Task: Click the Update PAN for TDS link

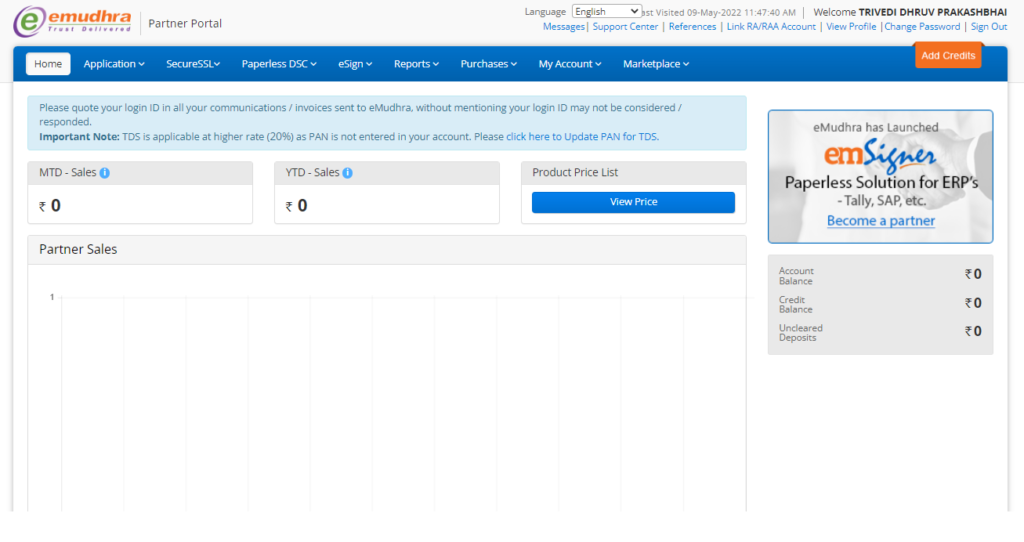Action: tap(582, 137)
